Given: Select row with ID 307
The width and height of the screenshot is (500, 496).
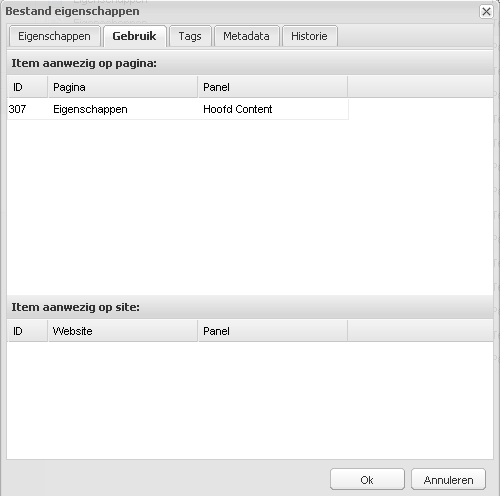Looking at the screenshot, I should click(x=178, y=109).
